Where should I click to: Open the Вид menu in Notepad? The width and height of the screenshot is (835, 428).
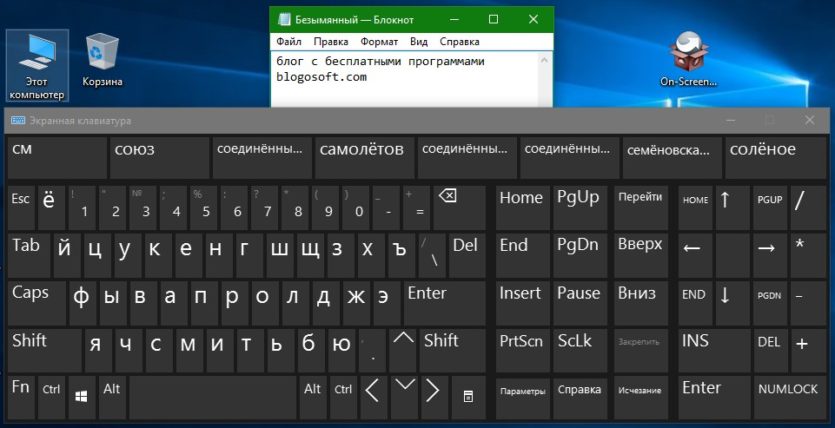pos(419,42)
